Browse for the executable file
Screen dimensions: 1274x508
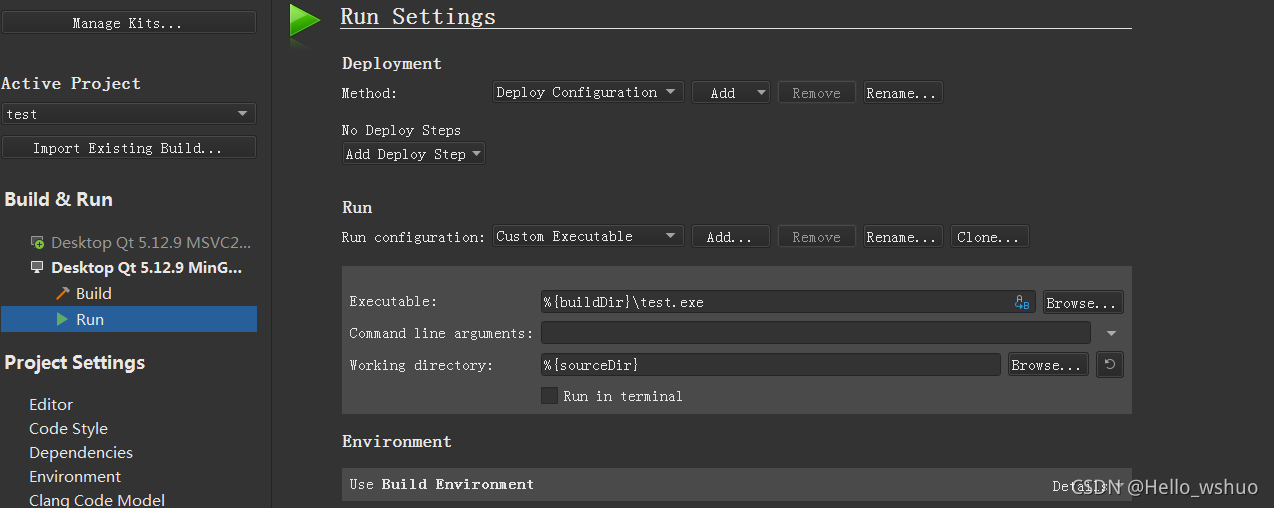pyautogui.click(x=1082, y=302)
